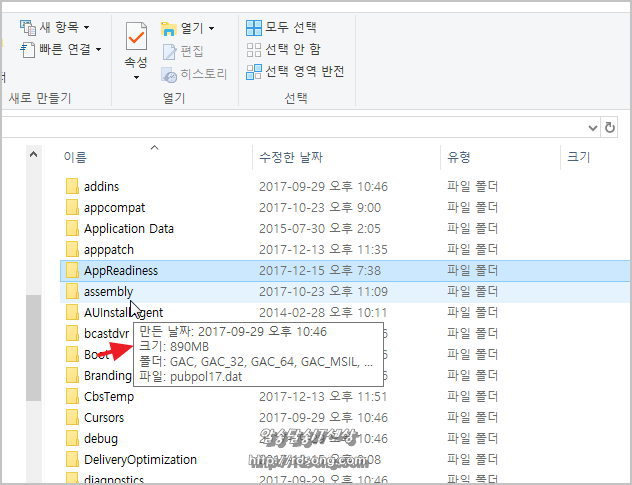Click the Application Data folder name
The height and width of the screenshot is (485, 632).
pyautogui.click(x=129, y=229)
